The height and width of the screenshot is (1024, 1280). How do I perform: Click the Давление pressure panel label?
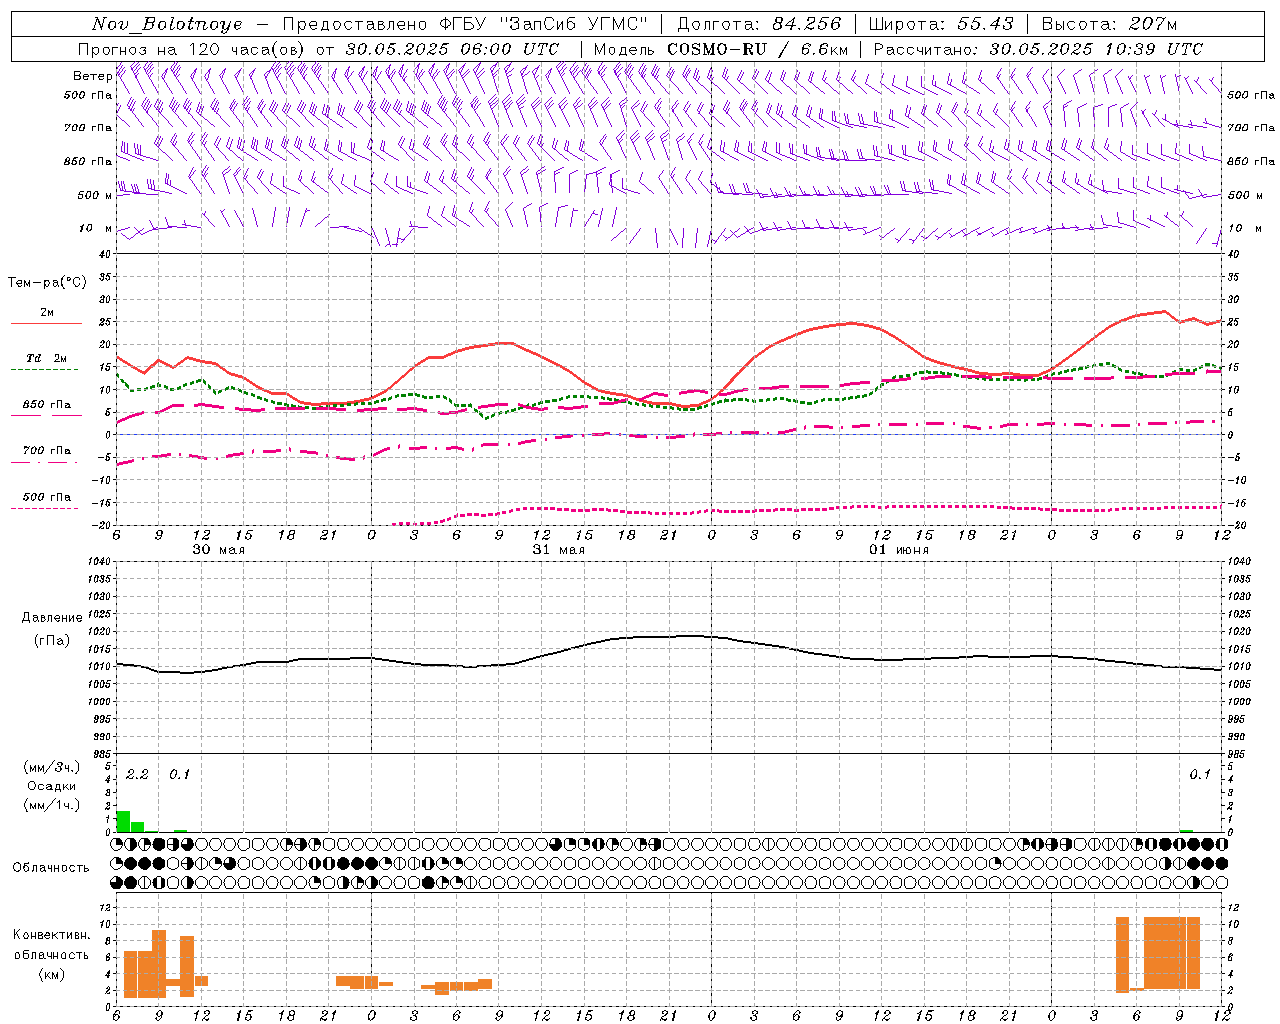point(52,618)
